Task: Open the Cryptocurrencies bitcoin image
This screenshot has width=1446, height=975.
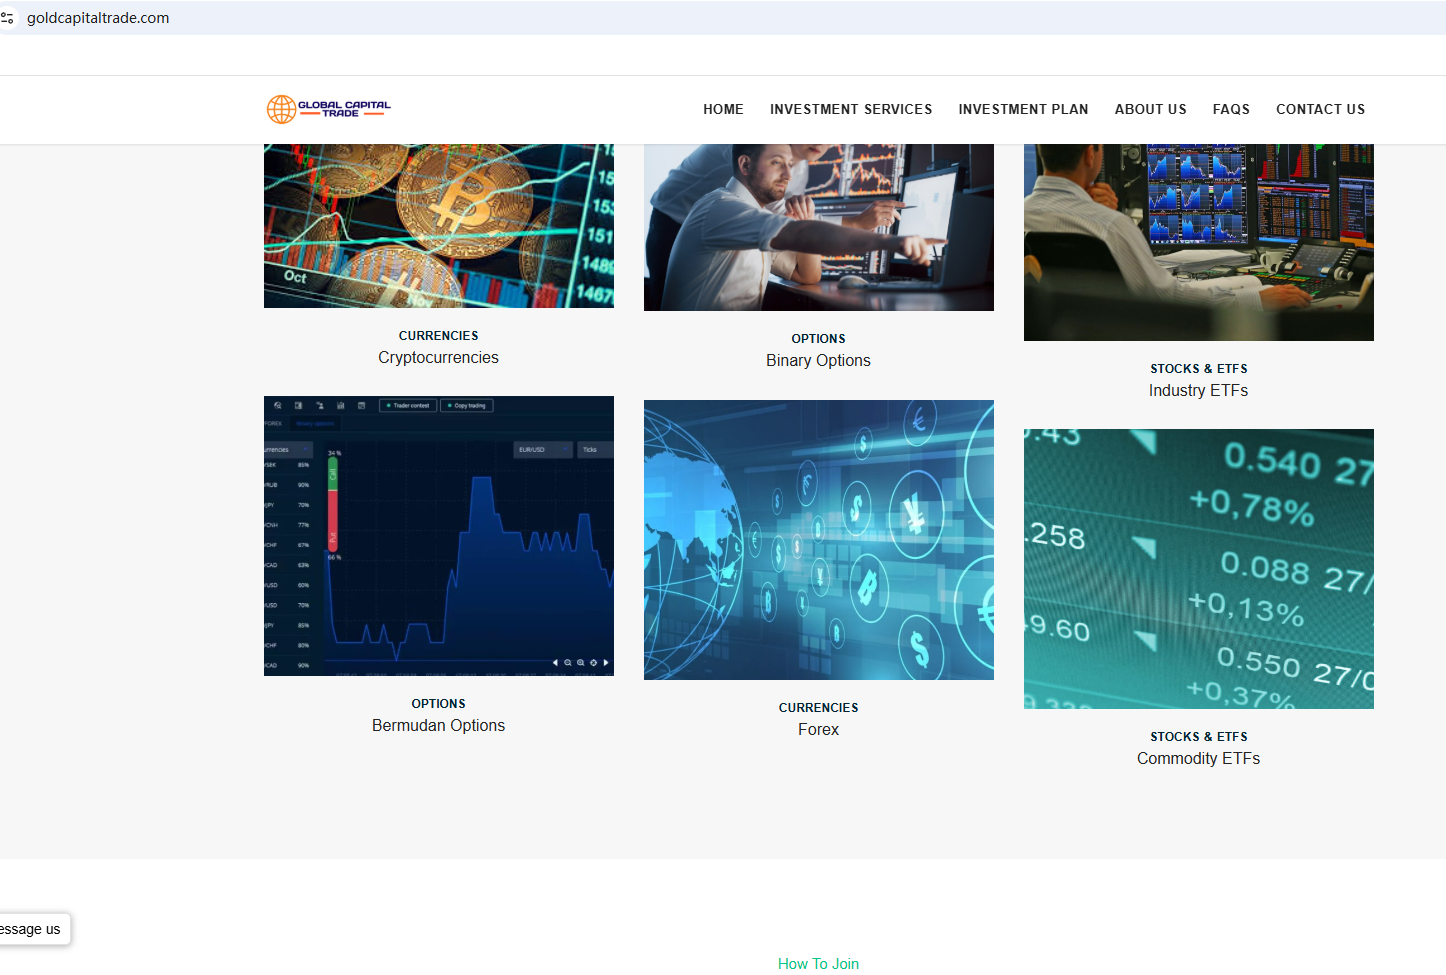Action: click(x=439, y=226)
